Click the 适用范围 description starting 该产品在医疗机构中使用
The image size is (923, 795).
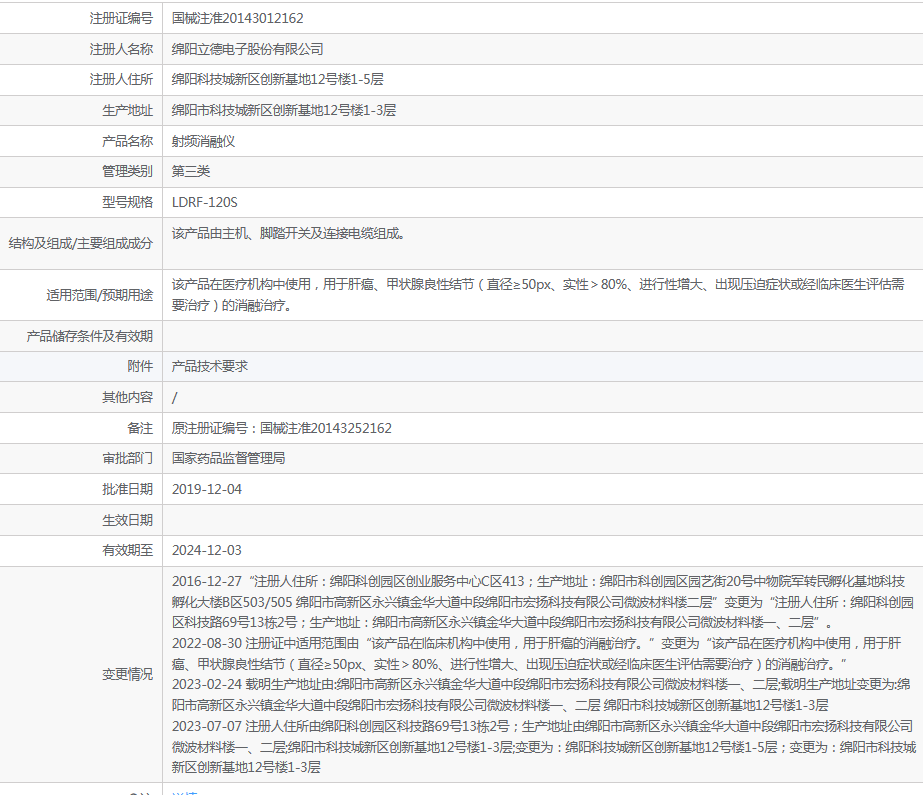coord(538,295)
